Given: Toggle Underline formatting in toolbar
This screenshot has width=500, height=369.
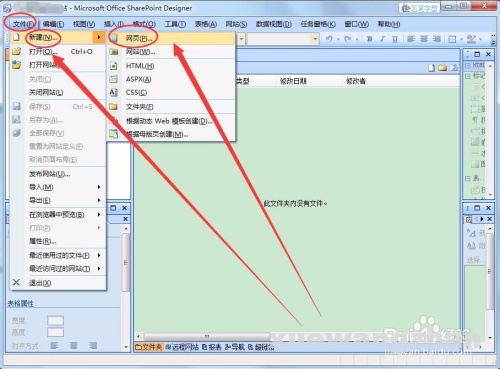Looking at the screenshot, I should 395,39.
